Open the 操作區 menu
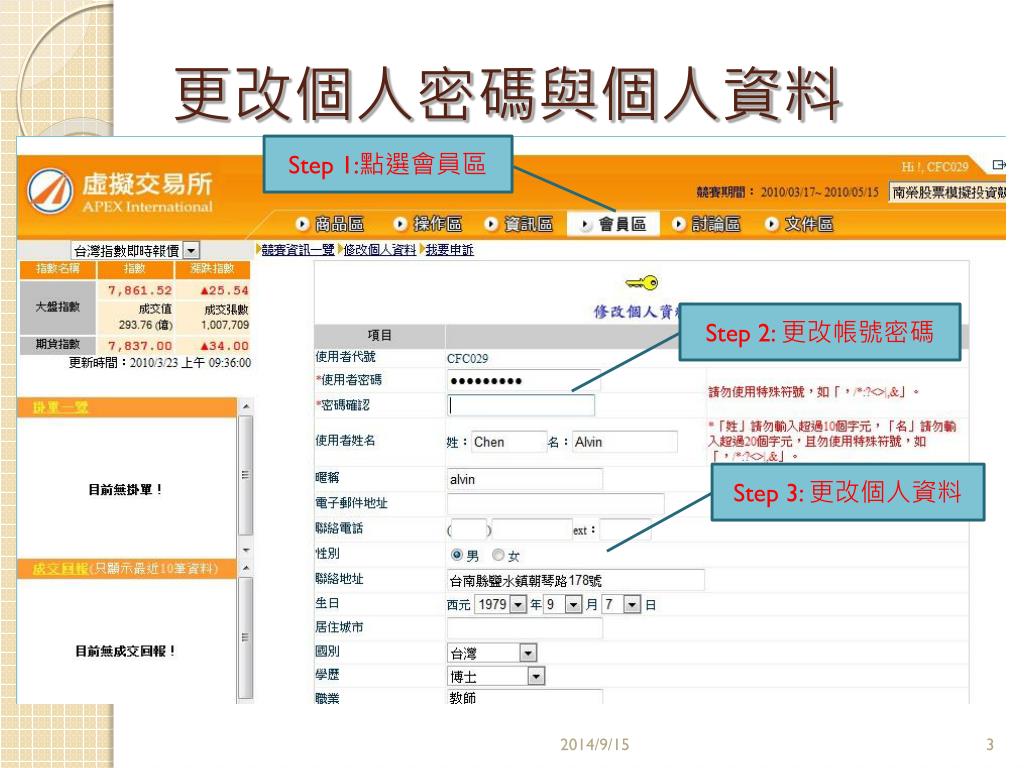The width and height of the screenshot is (1024, 768). (x=438, y=224)
